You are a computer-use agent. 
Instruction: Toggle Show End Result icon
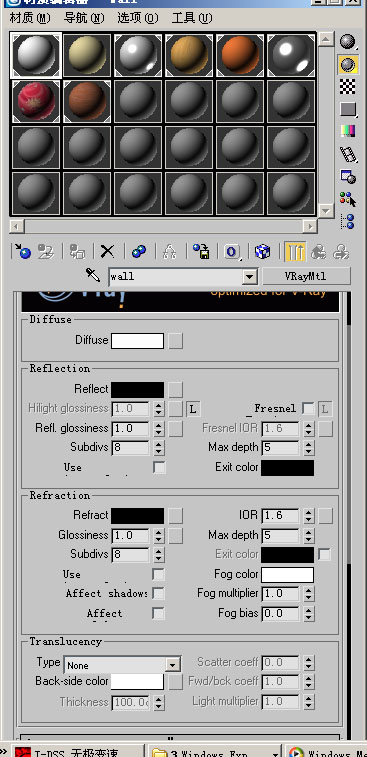[295, 251]
